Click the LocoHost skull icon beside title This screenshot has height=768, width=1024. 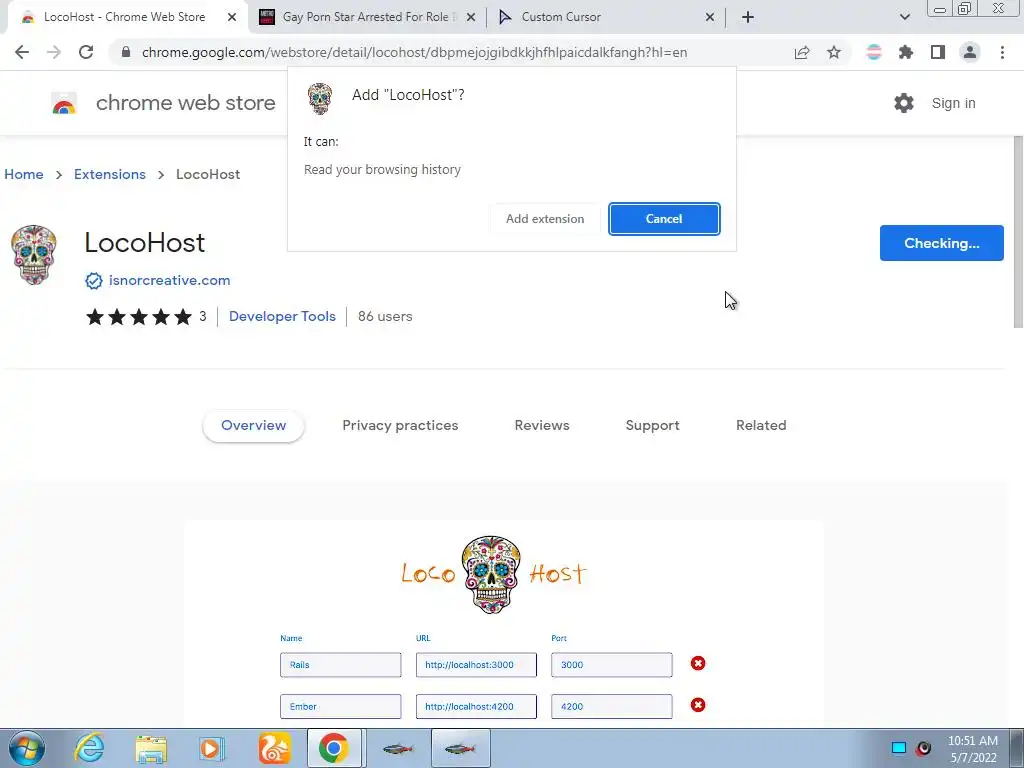pos(34,255)
